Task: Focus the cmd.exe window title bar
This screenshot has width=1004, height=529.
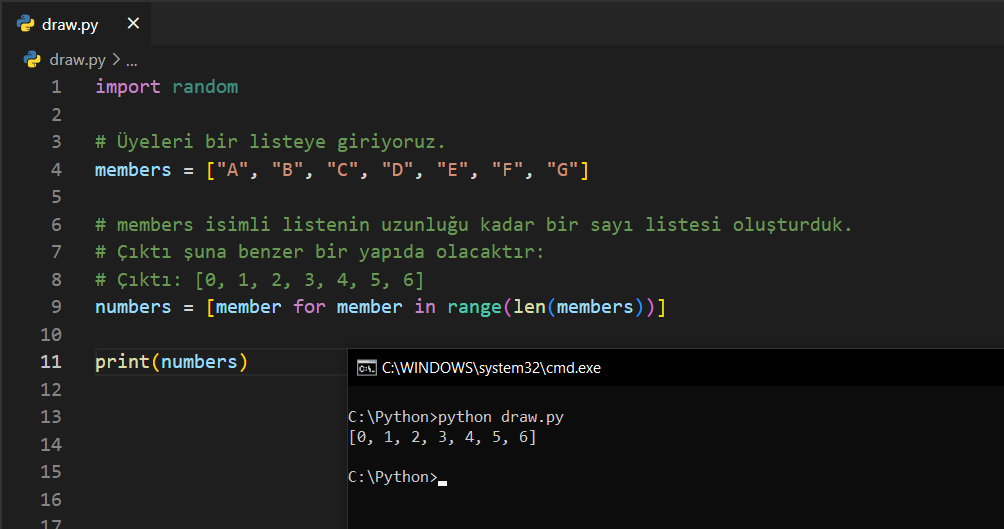Action: click(x=700, y=367)
